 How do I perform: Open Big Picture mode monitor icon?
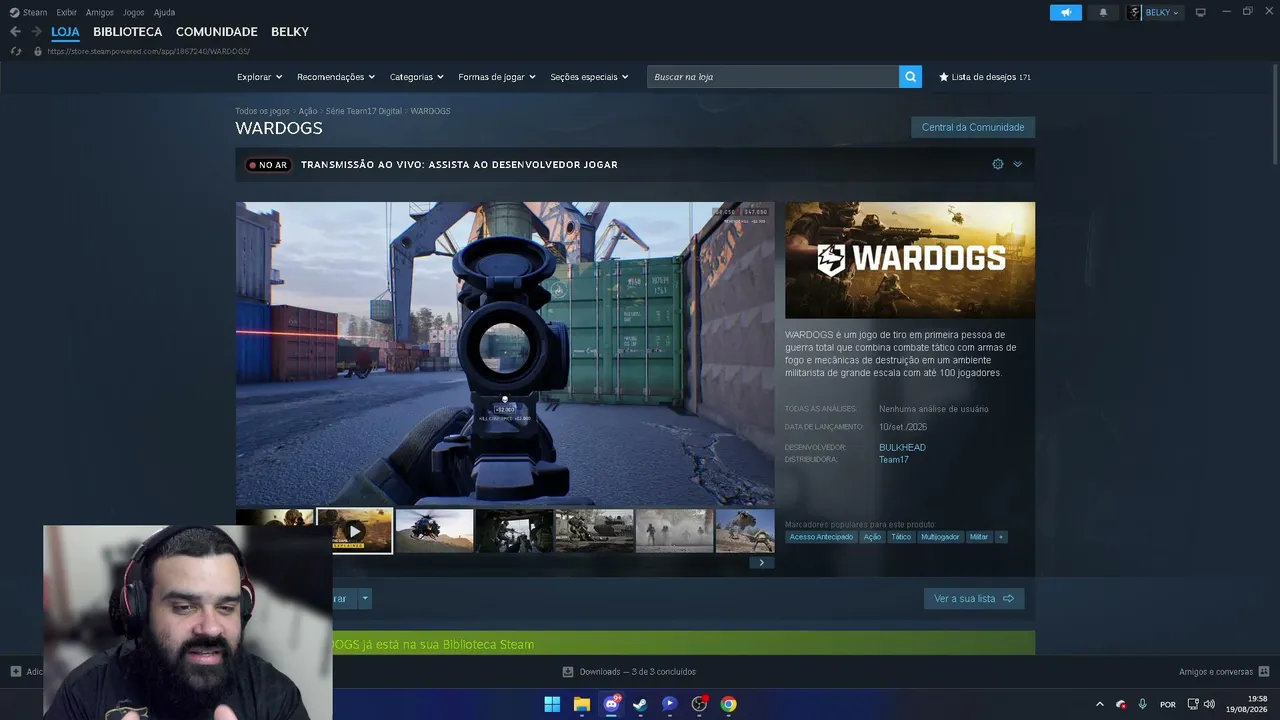point(1201,12)
